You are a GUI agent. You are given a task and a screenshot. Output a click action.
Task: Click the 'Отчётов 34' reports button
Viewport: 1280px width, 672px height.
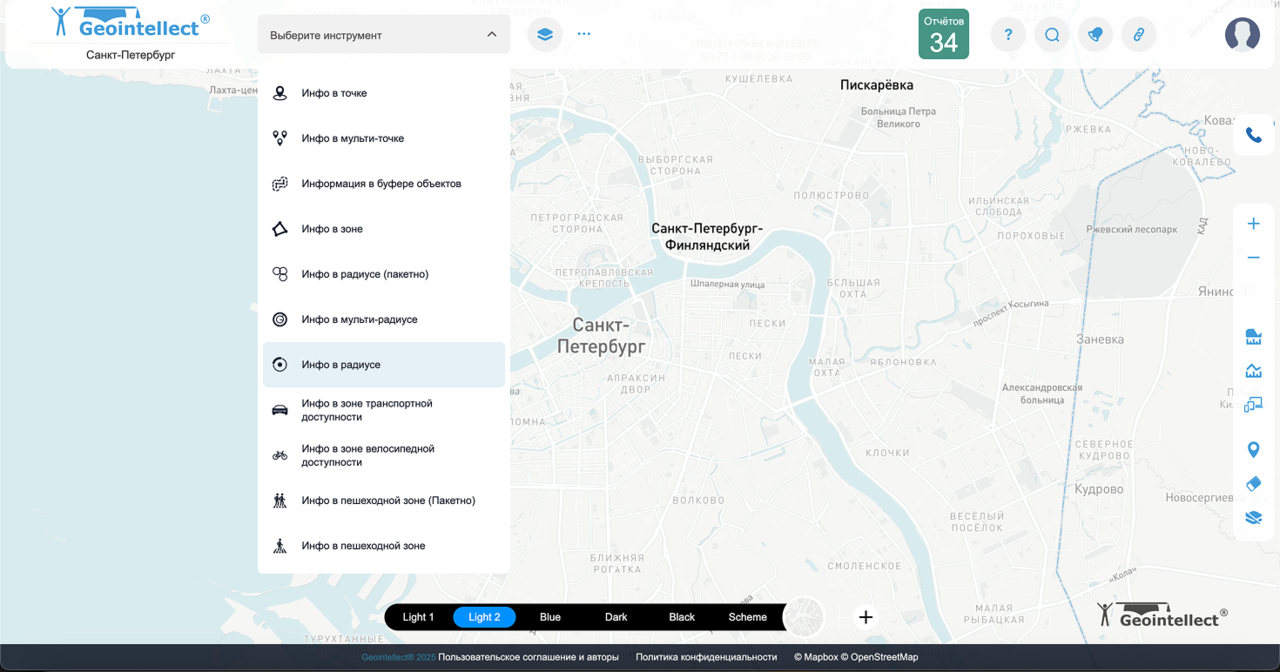click(x=943, y=35)
